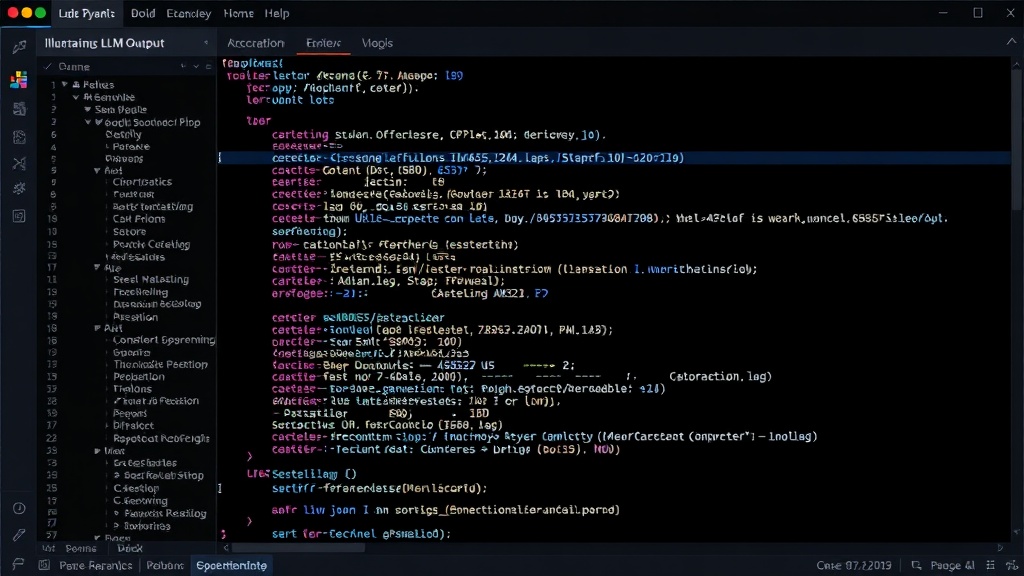Click the icon right of 'Cane 07.22019' in status bar
This screenshot has width=1024, height=576.
click(x=916, y=566)
